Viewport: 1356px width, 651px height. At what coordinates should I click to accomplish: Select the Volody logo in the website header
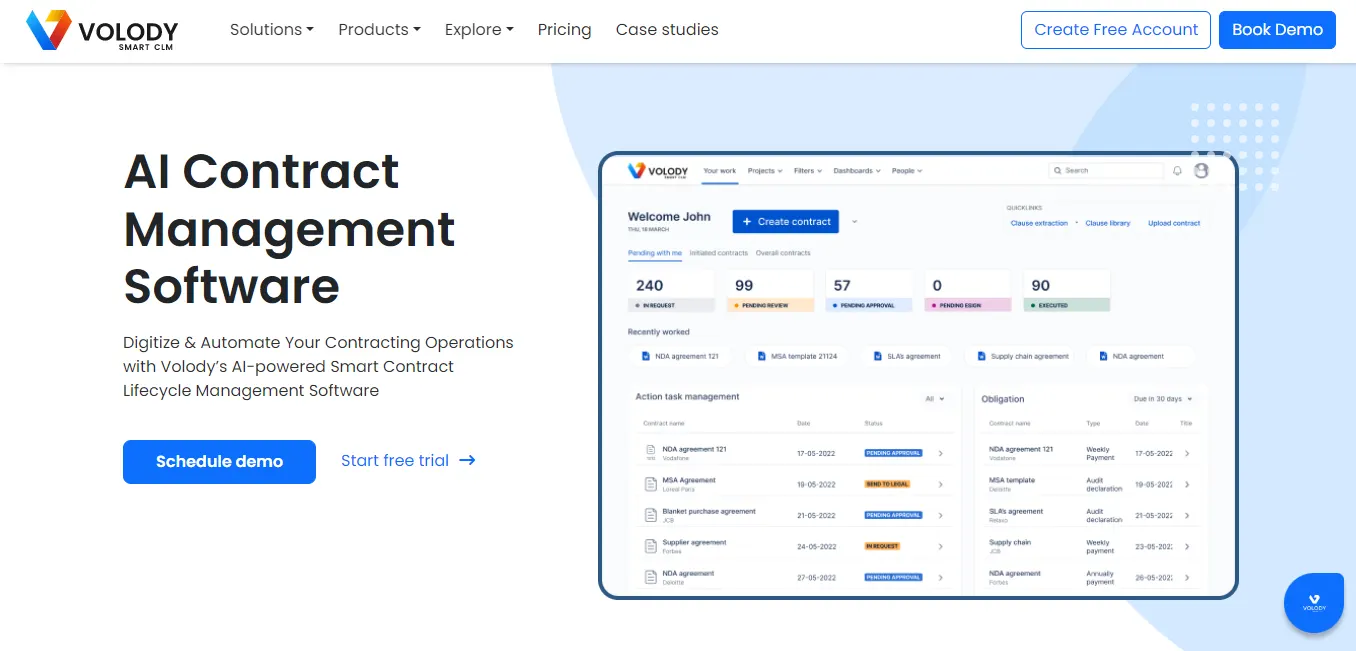click(x=100, y=31)
